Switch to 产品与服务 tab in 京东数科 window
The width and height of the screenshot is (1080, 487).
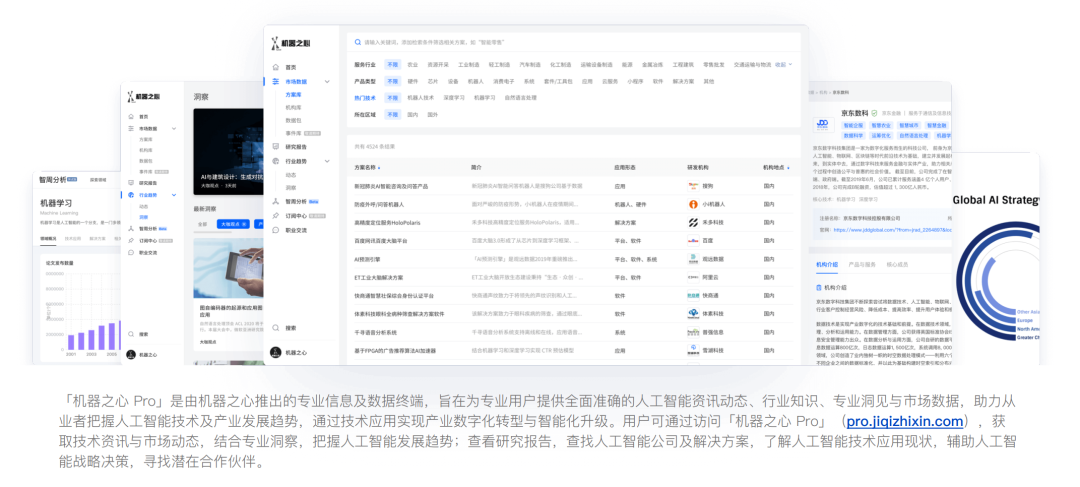tap(862, 265)
